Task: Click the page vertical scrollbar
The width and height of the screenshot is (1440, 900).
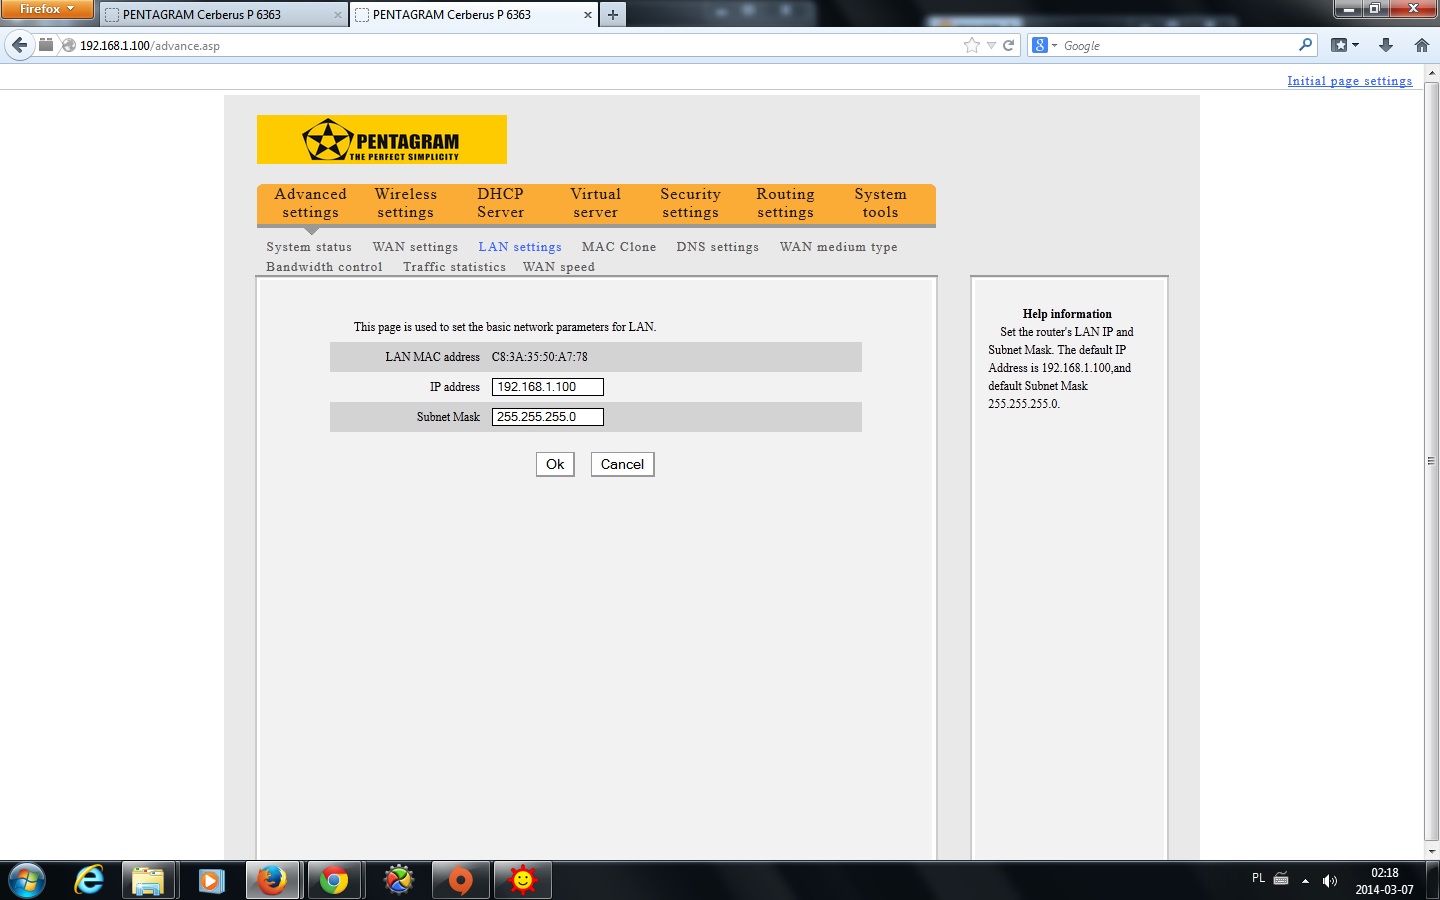Action: (1431, 460)
